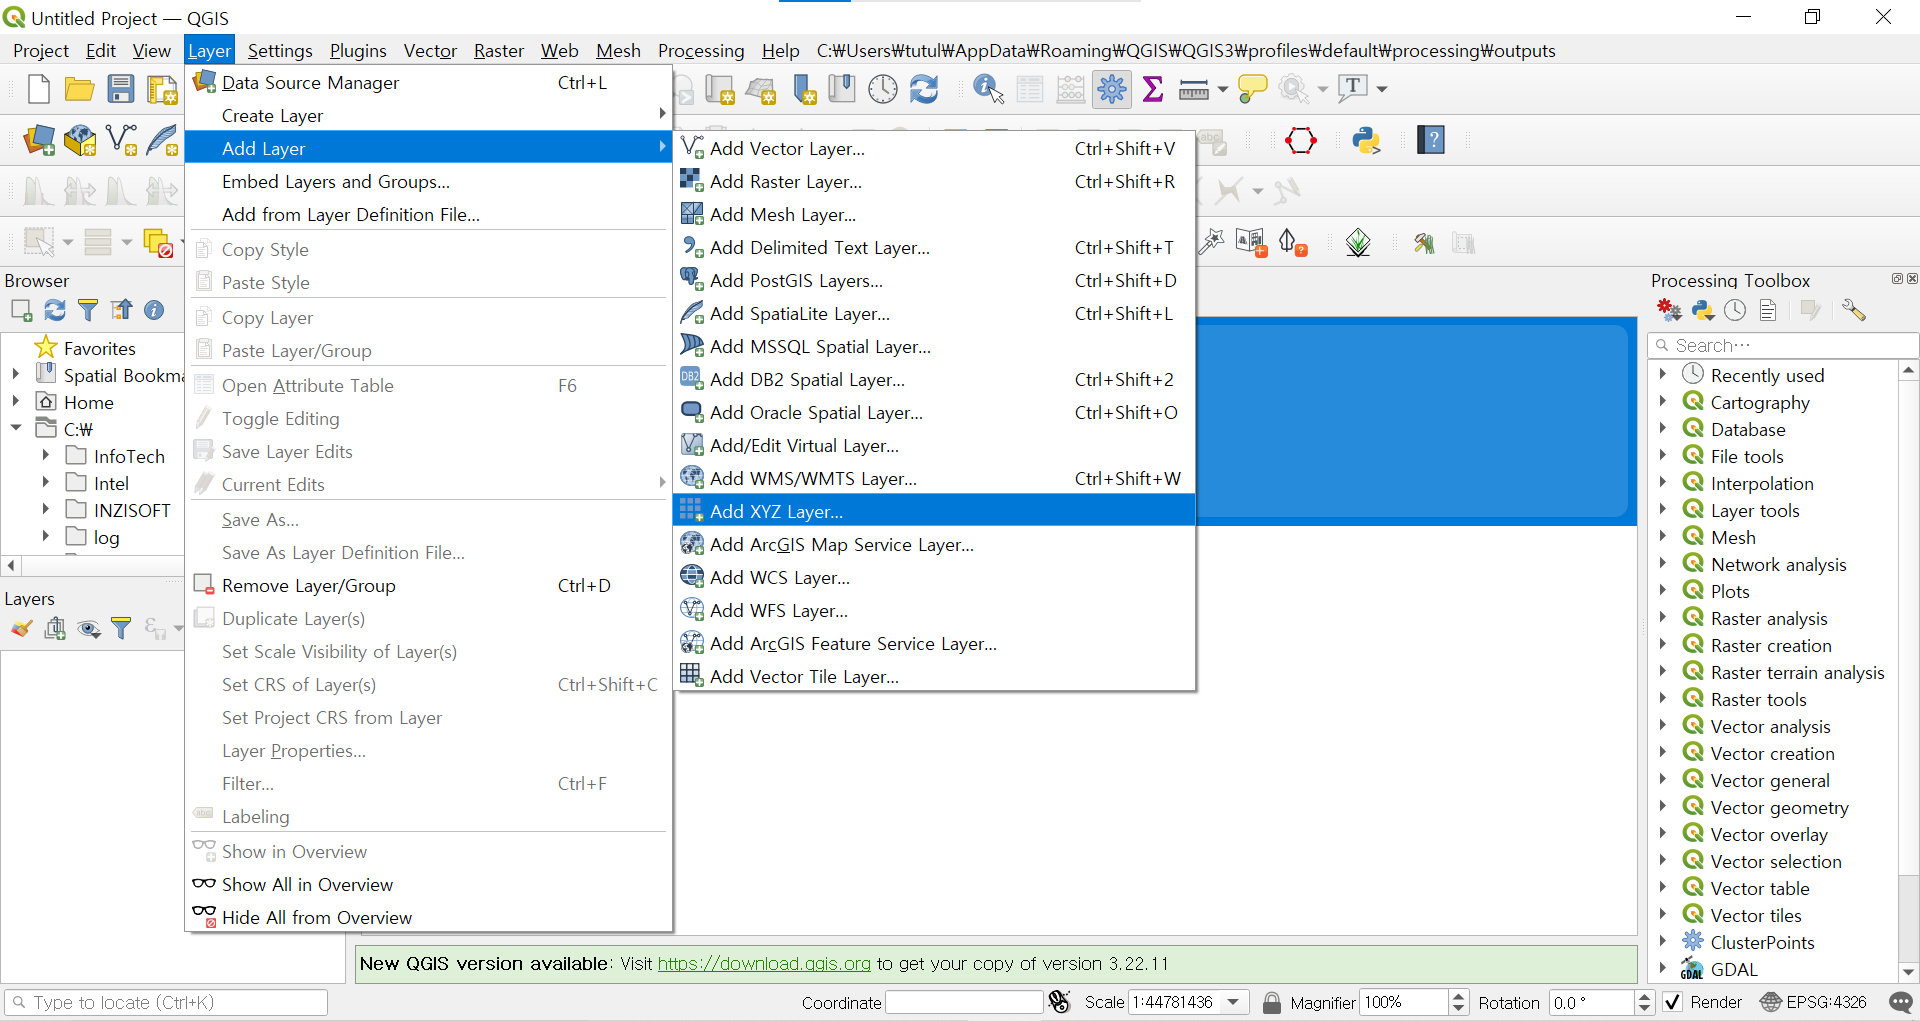Click Filter Browser funnel icon
The width and height of the screenshot is (1920, 1021).
pos(88,310)
